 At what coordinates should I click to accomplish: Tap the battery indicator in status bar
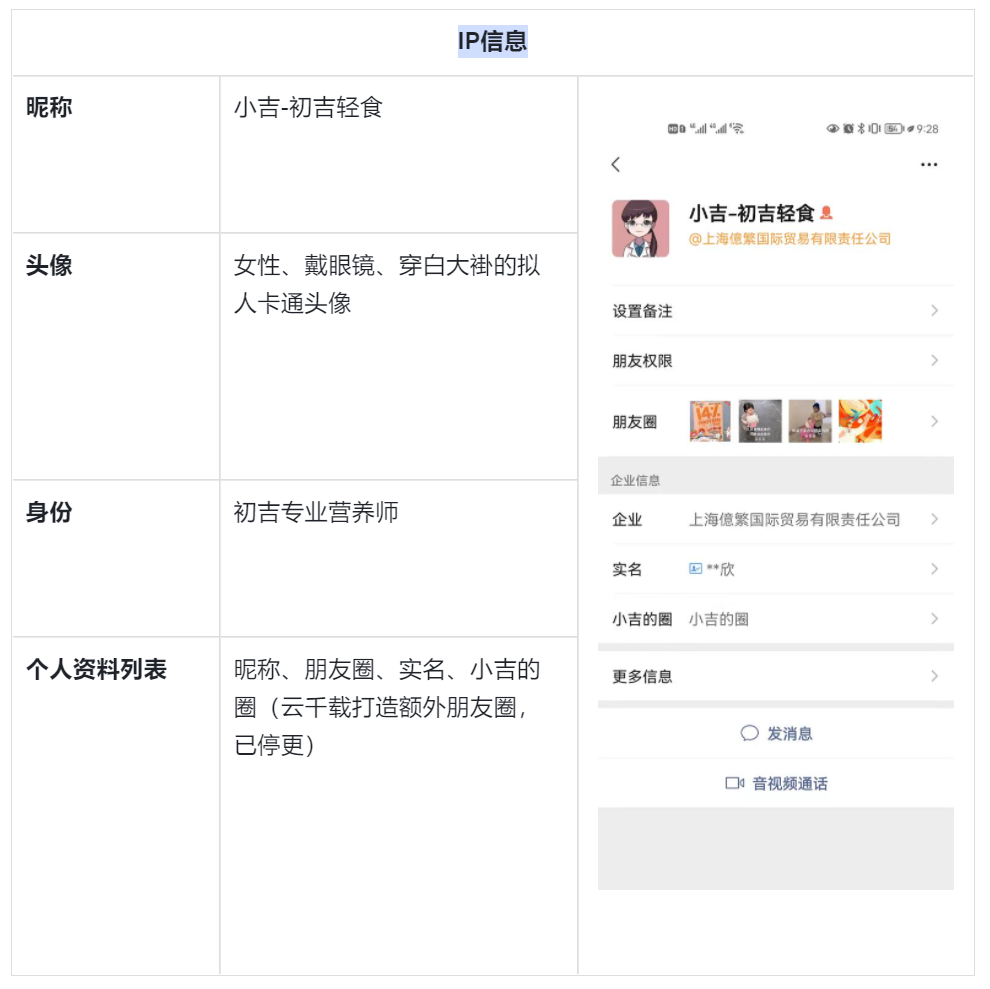[894, 129]
